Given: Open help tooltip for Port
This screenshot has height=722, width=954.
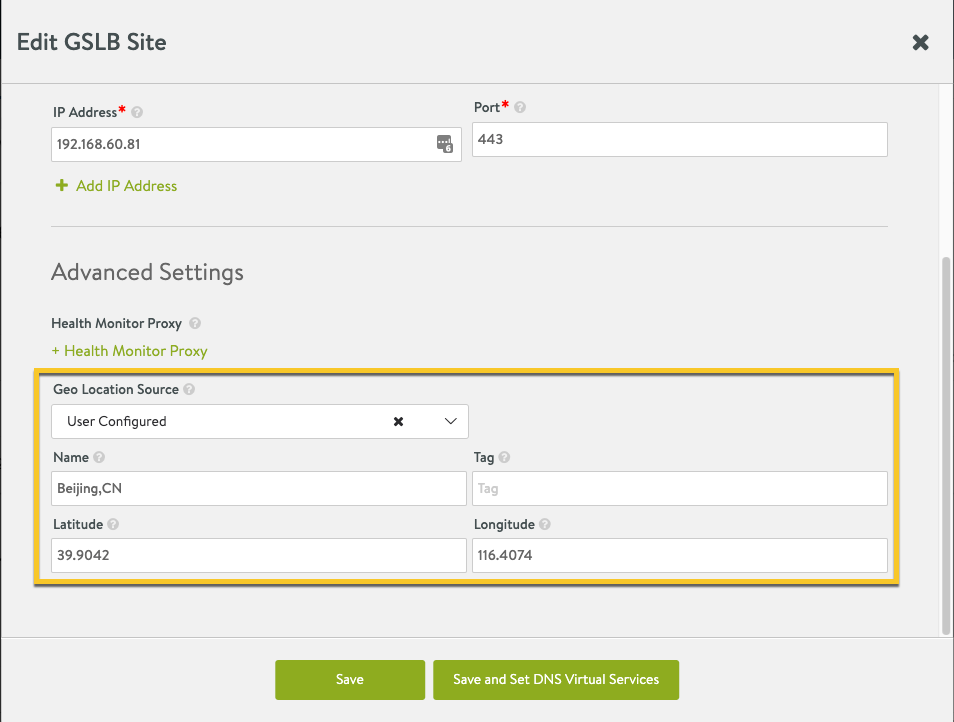Looking at the screenshot, I should pos(520,107).
